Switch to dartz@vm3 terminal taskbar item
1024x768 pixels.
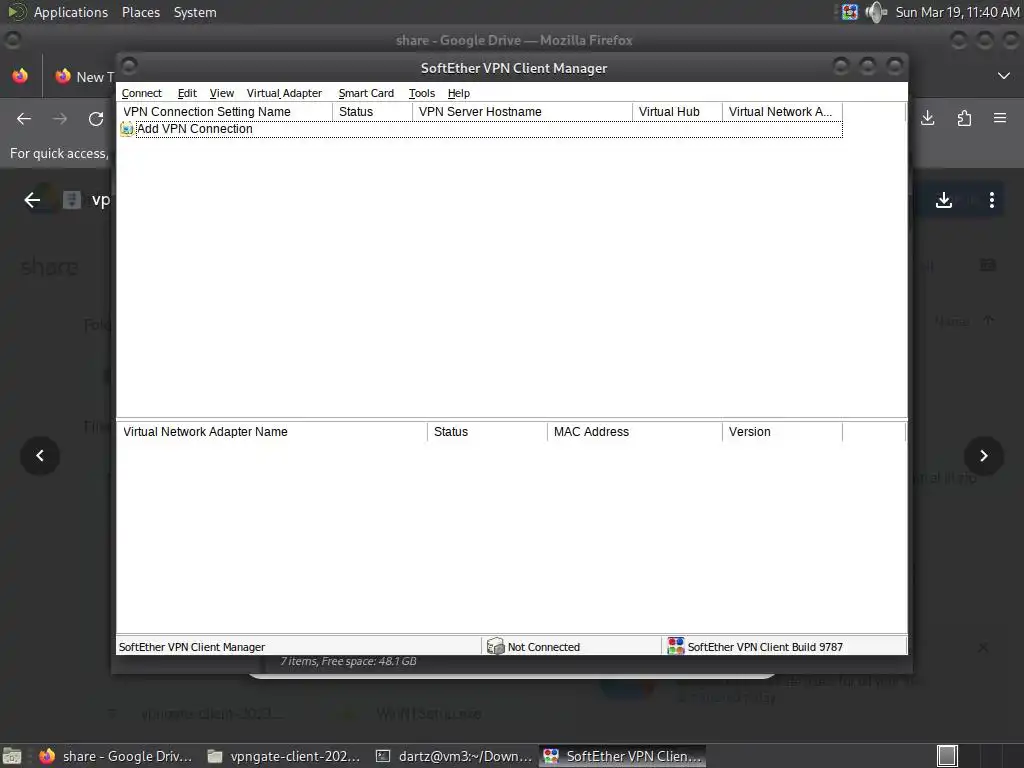455,756
